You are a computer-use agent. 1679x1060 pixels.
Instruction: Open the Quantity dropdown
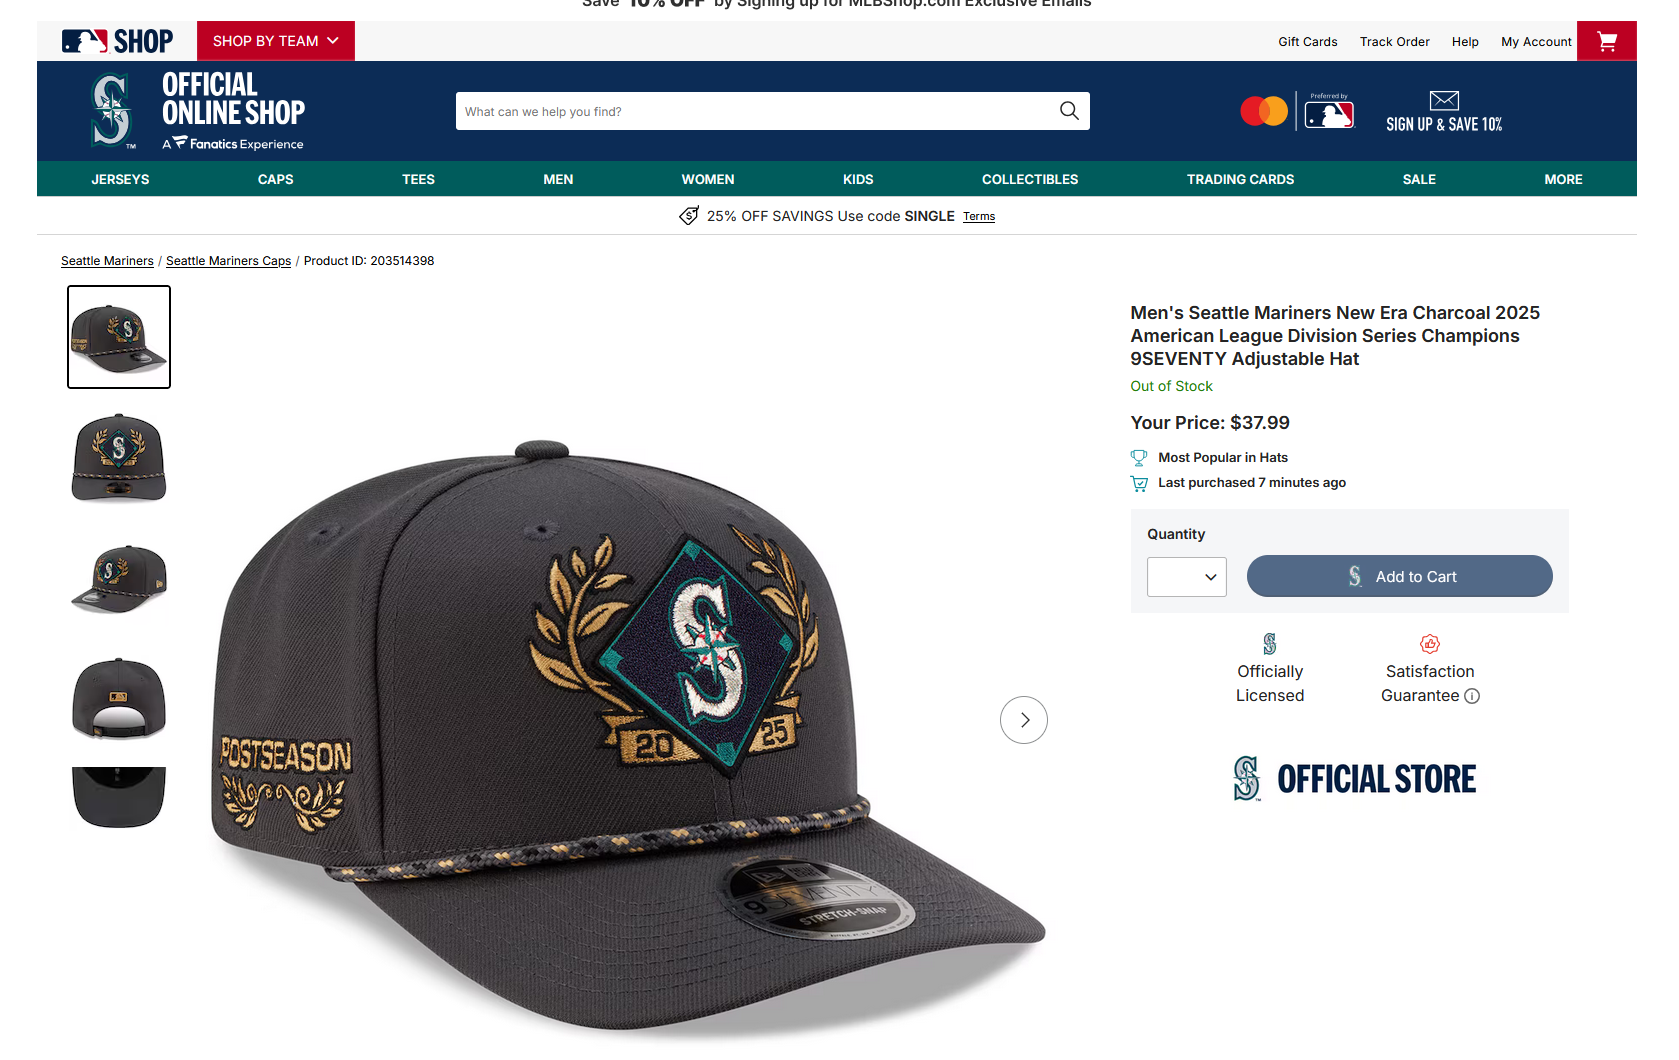(1187, 577)
